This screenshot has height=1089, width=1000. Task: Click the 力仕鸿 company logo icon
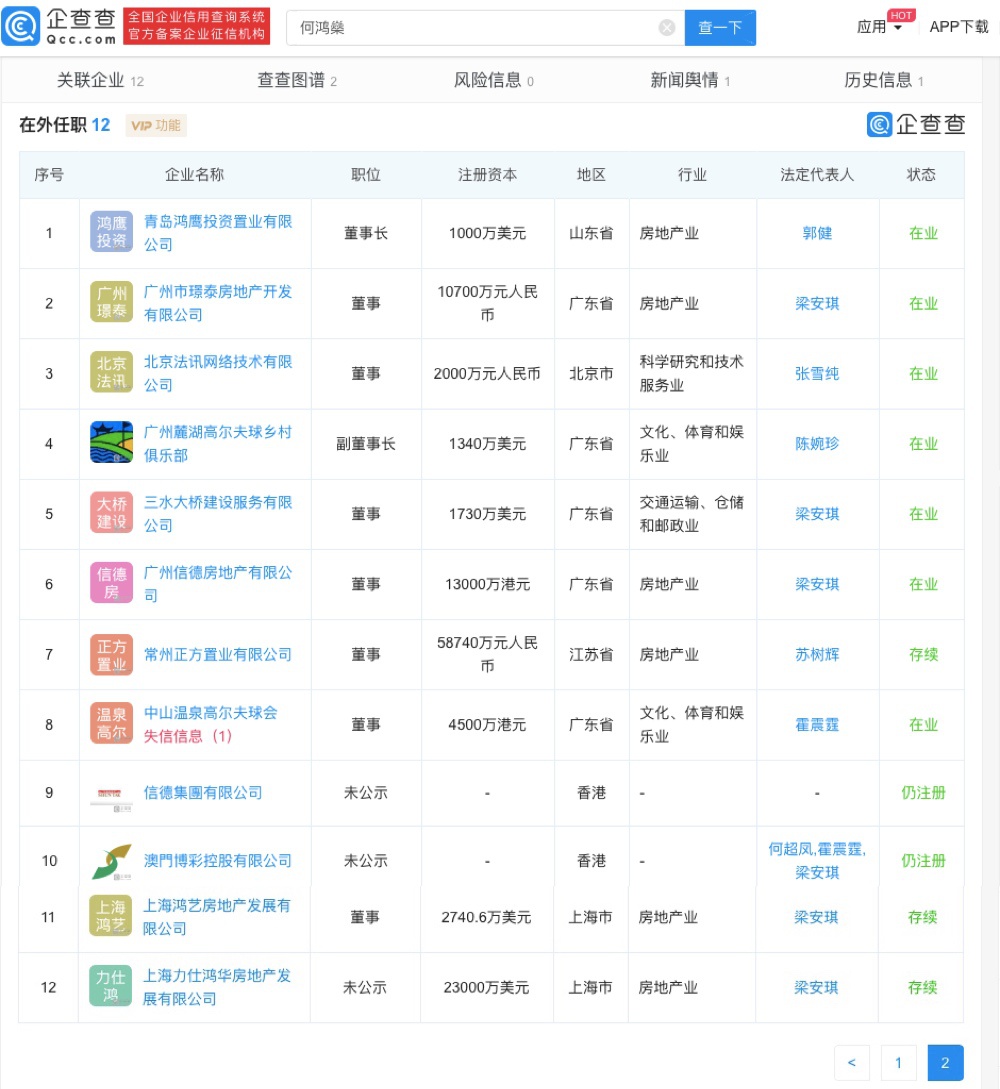pos(110,986)
